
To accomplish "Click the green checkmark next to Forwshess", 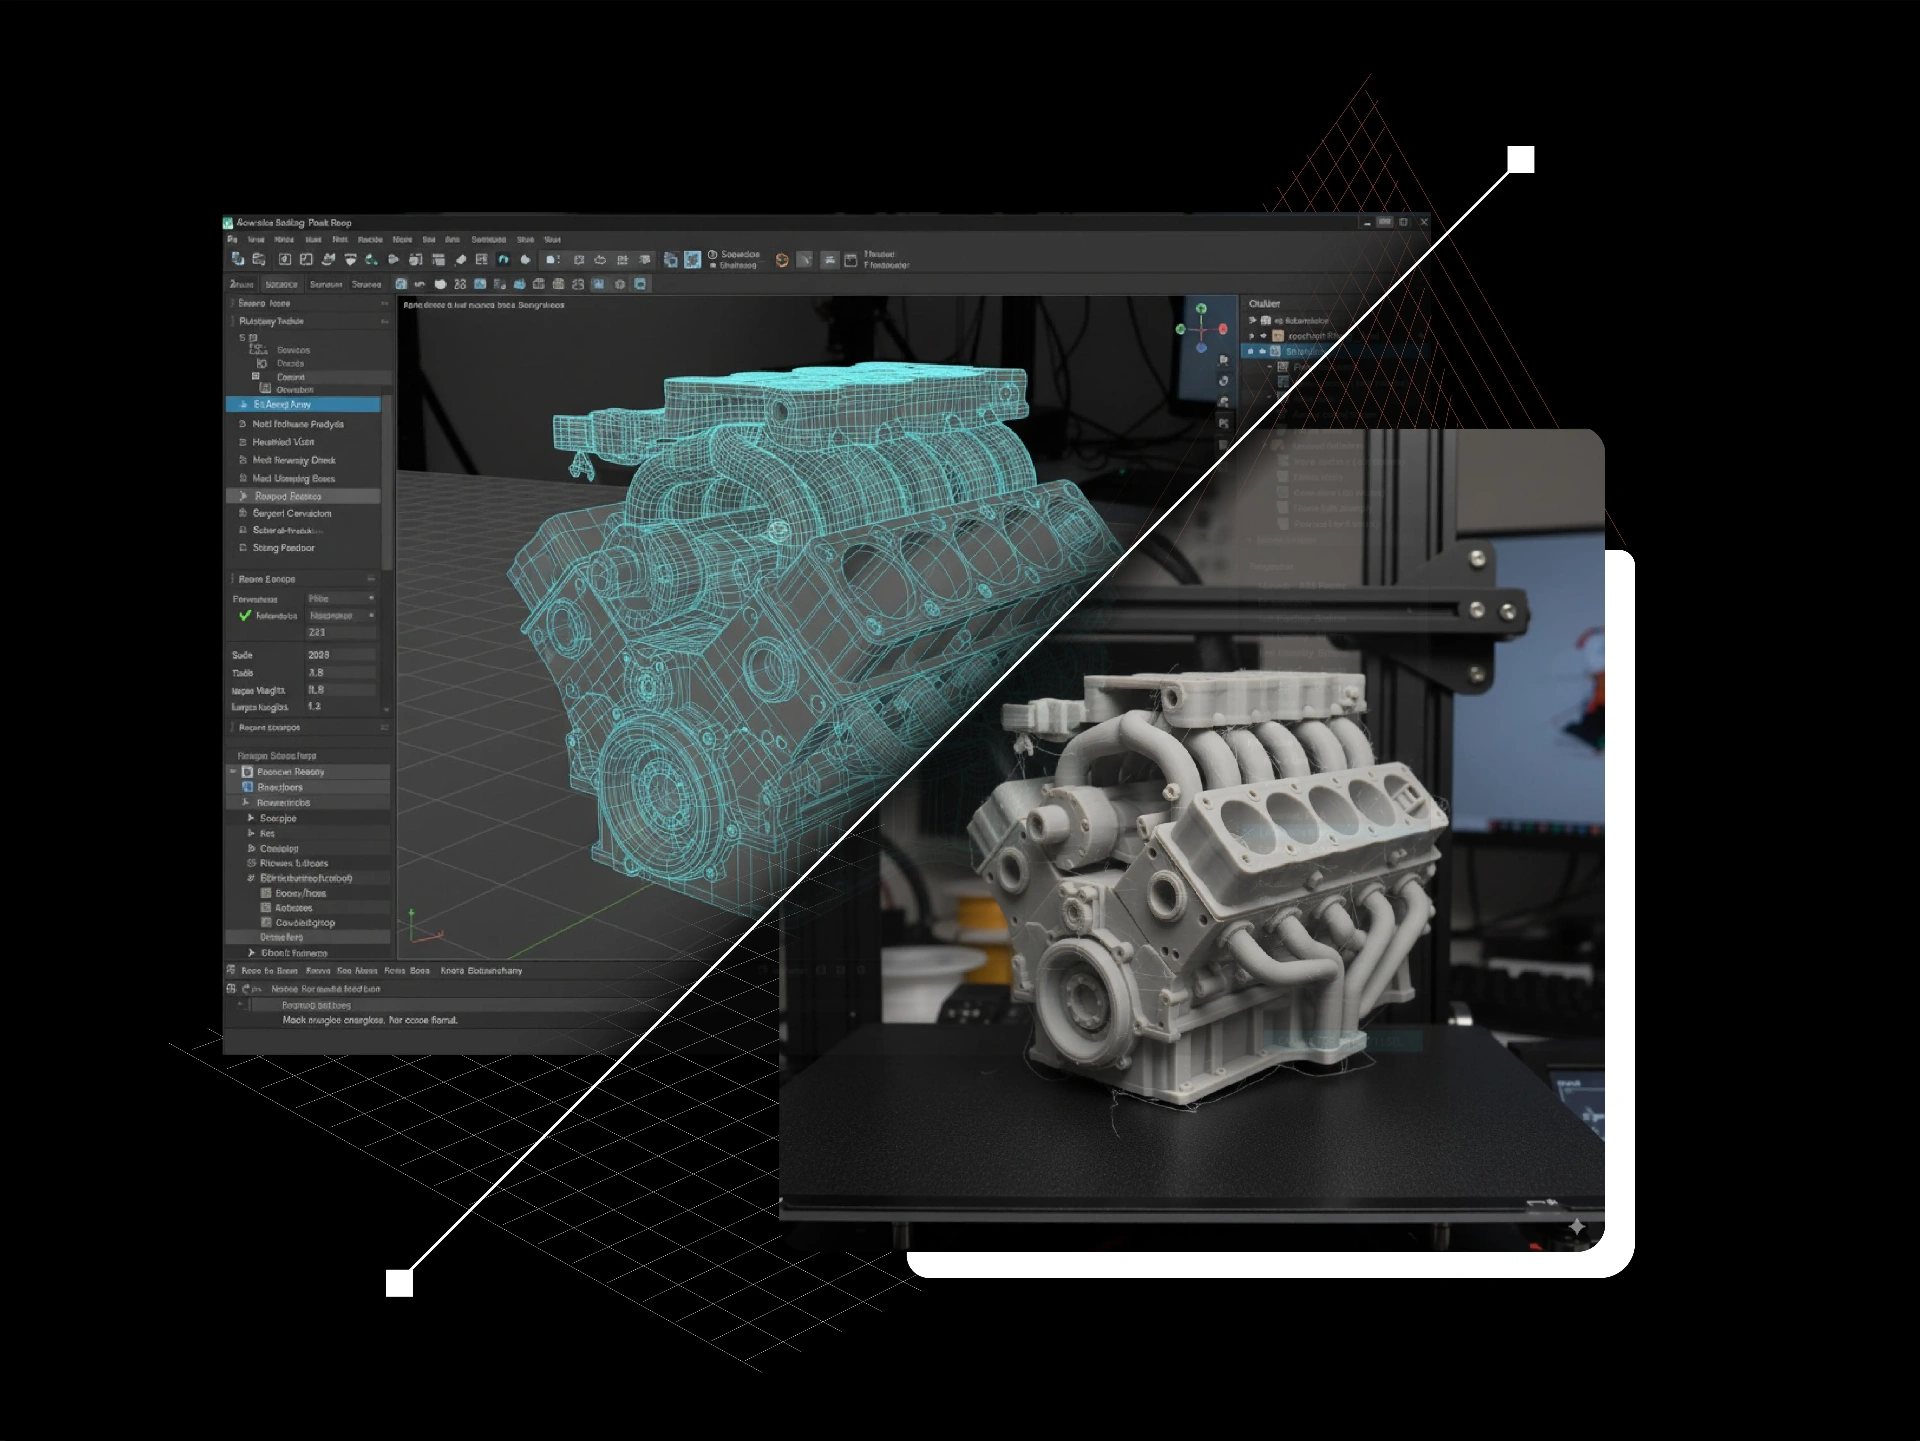I will coord(245,616).
